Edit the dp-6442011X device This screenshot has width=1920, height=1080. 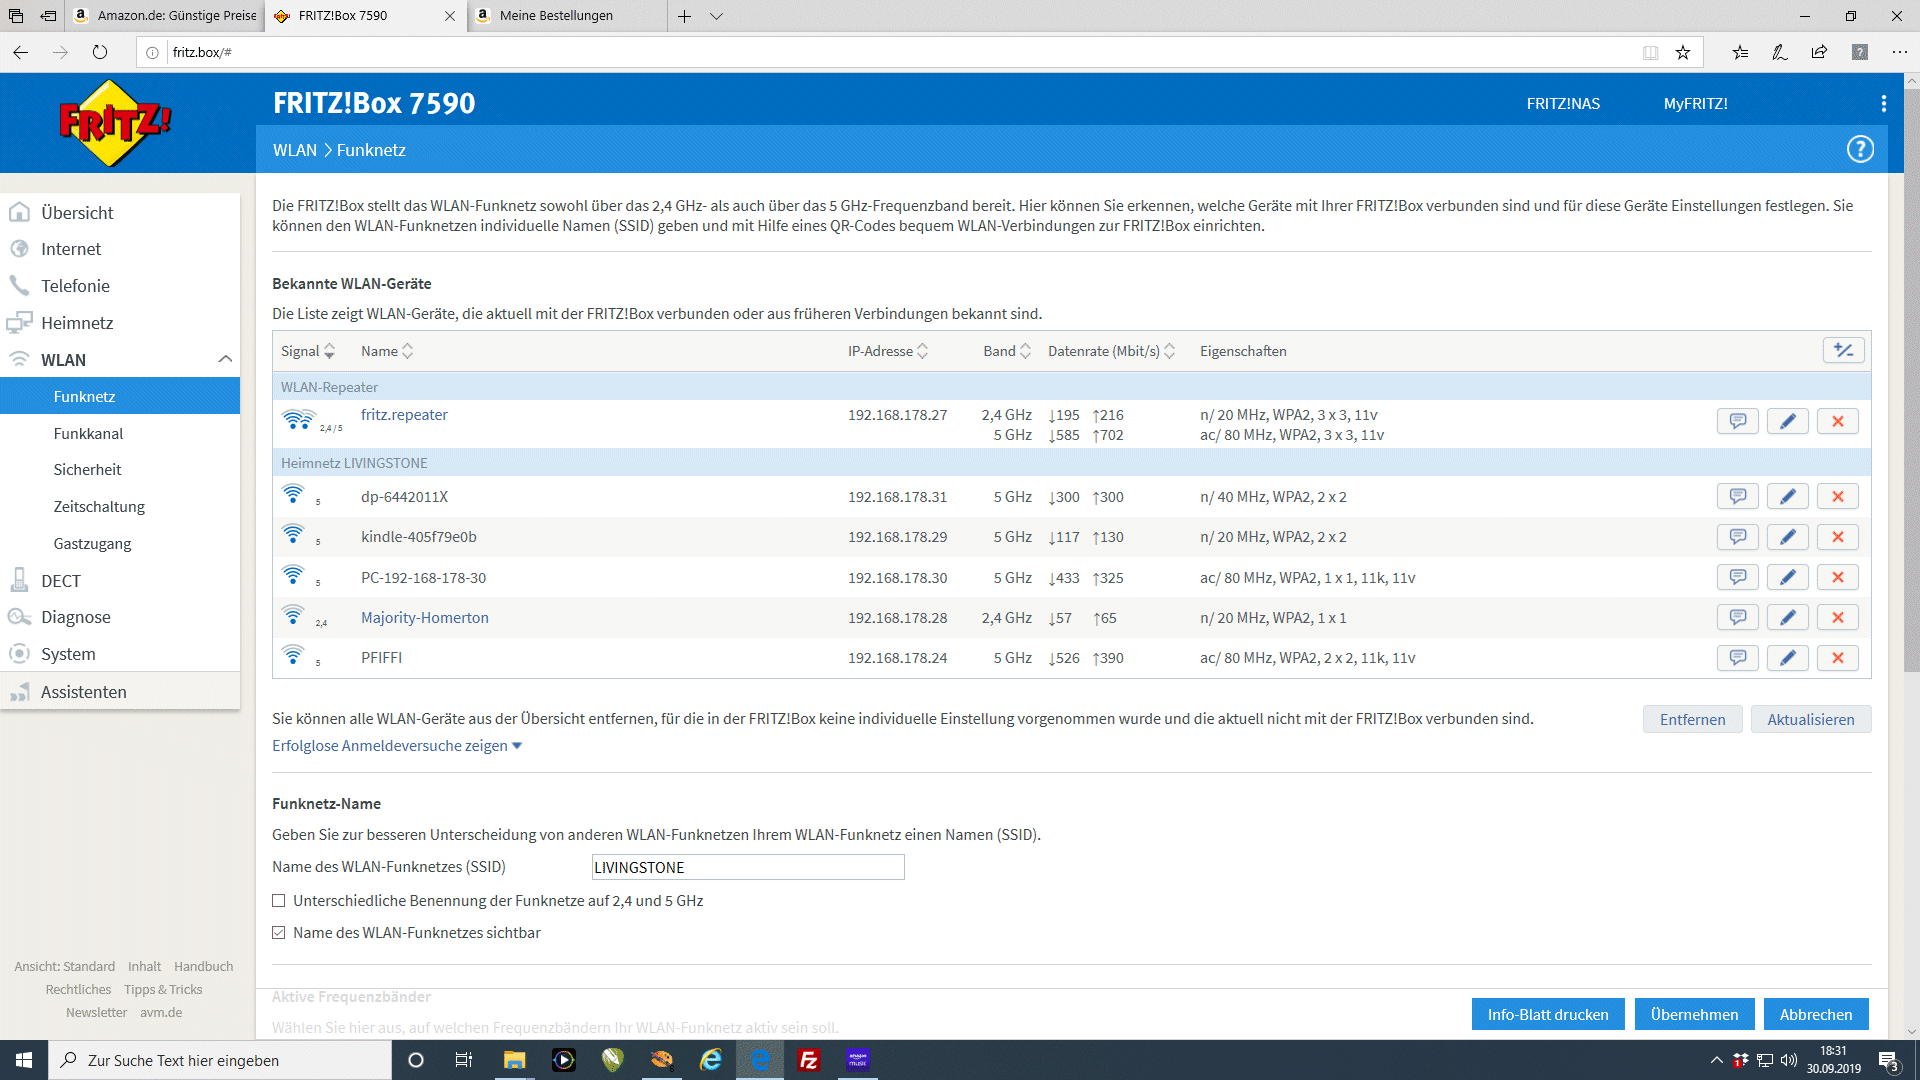(x=1788, y=496)
